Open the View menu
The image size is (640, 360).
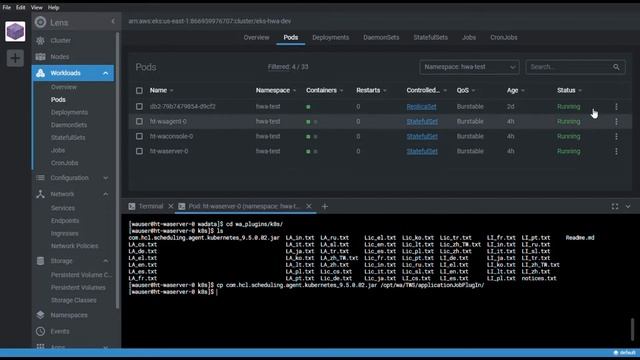(36, 7)
